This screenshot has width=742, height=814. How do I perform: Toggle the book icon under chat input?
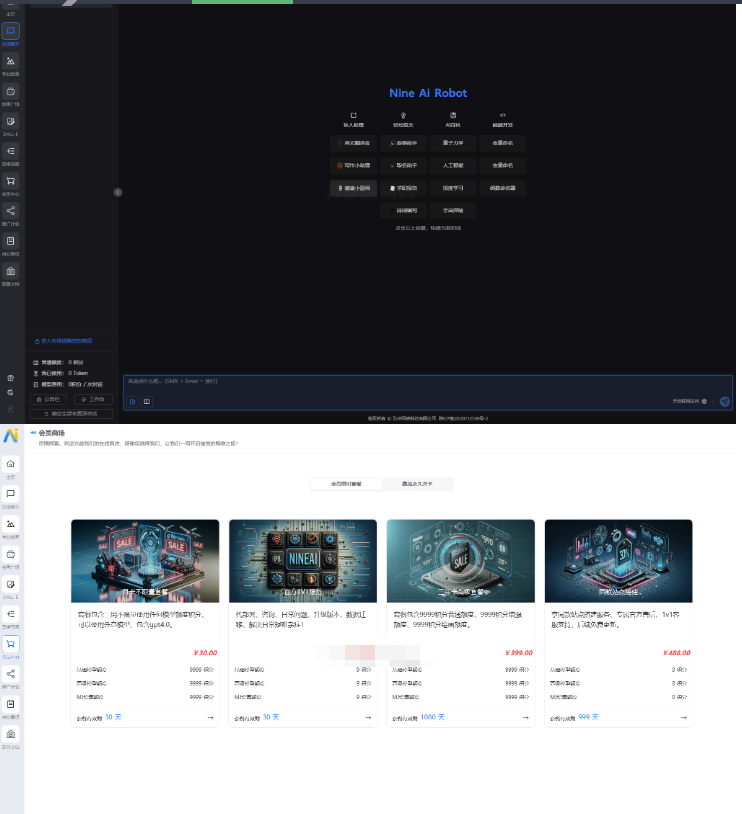coord(147,401)
